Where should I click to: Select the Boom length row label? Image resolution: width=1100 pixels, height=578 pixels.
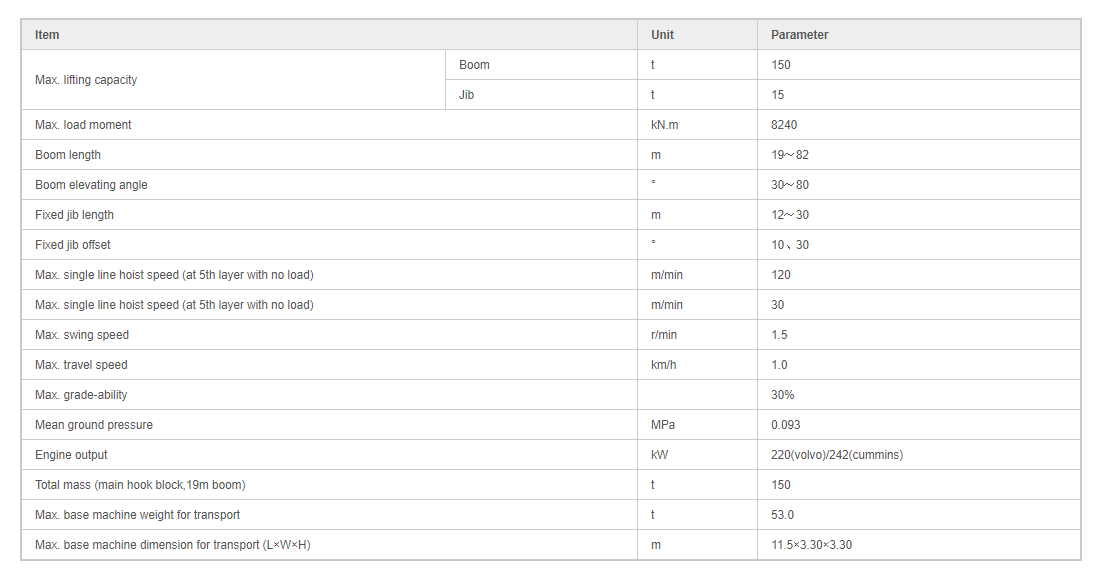click(68, 155)
